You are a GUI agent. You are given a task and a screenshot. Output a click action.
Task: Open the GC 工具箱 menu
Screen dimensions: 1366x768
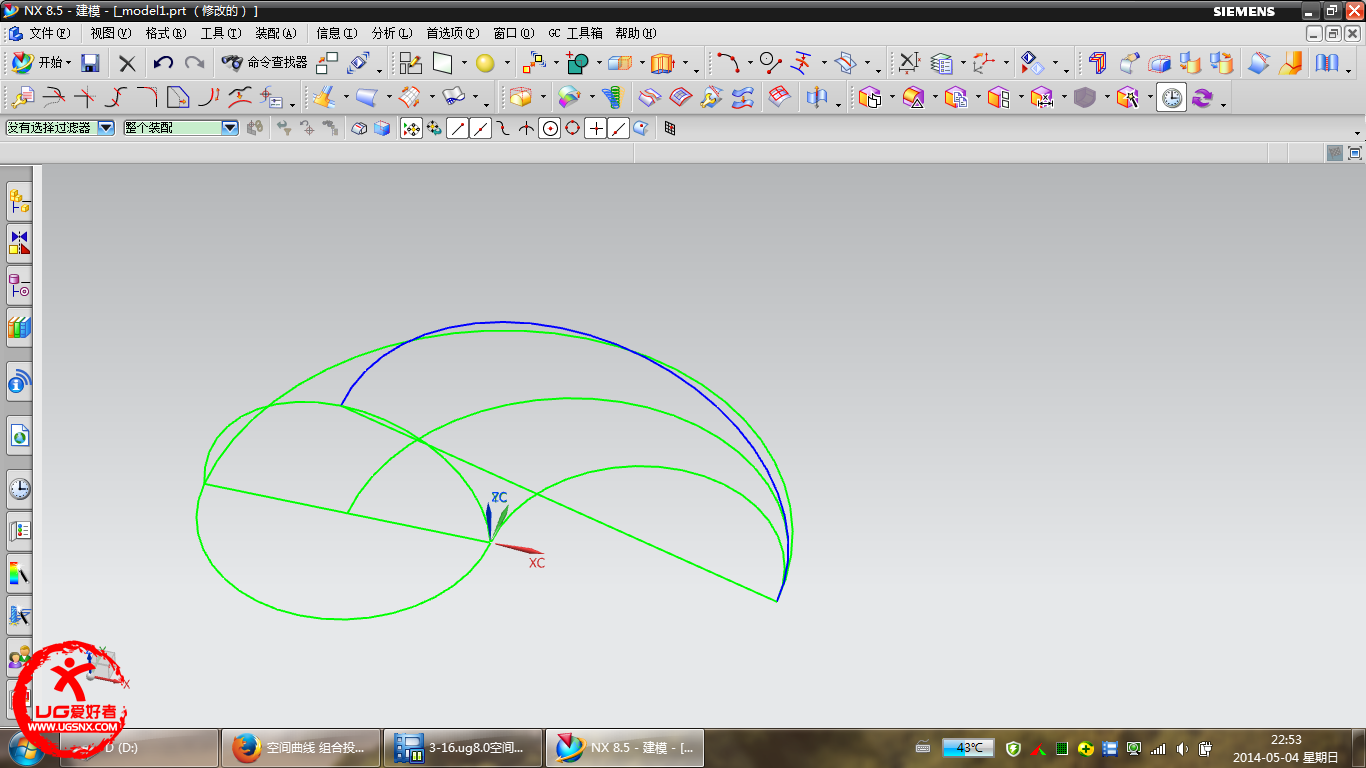click(x=575, y=33)
